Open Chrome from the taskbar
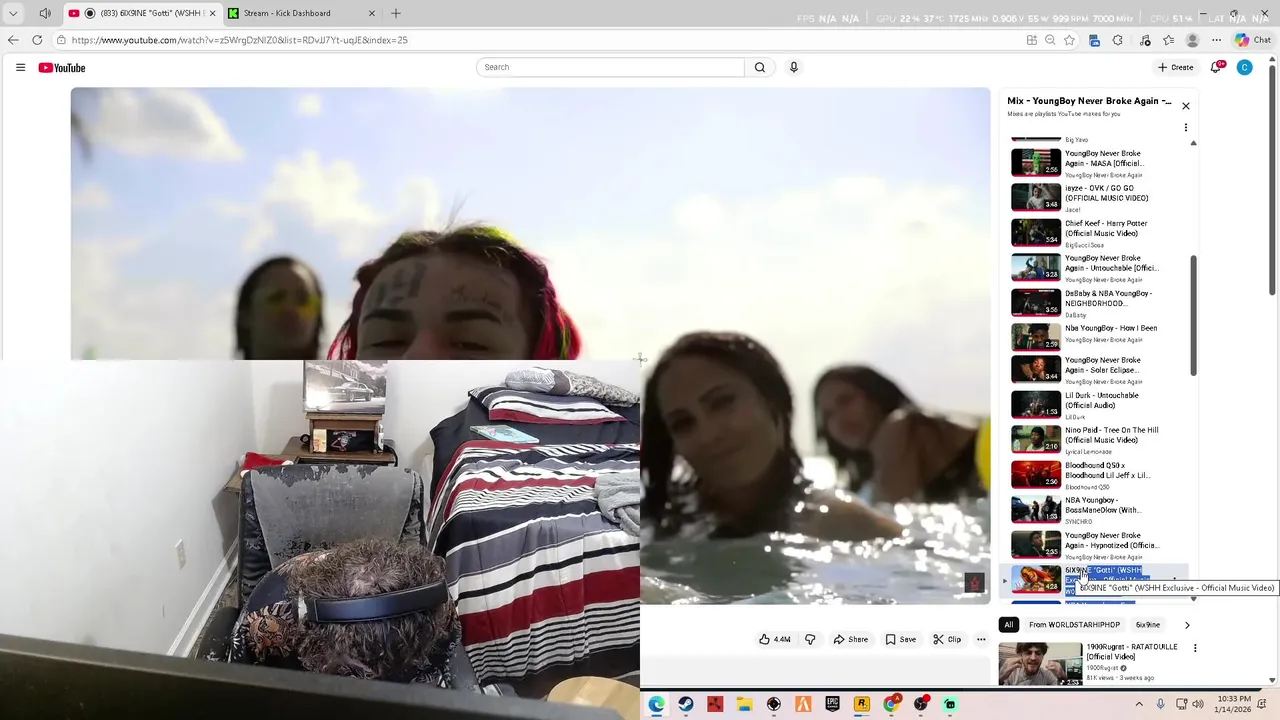Screen dimensions: 1280x720 coord(891,704)
